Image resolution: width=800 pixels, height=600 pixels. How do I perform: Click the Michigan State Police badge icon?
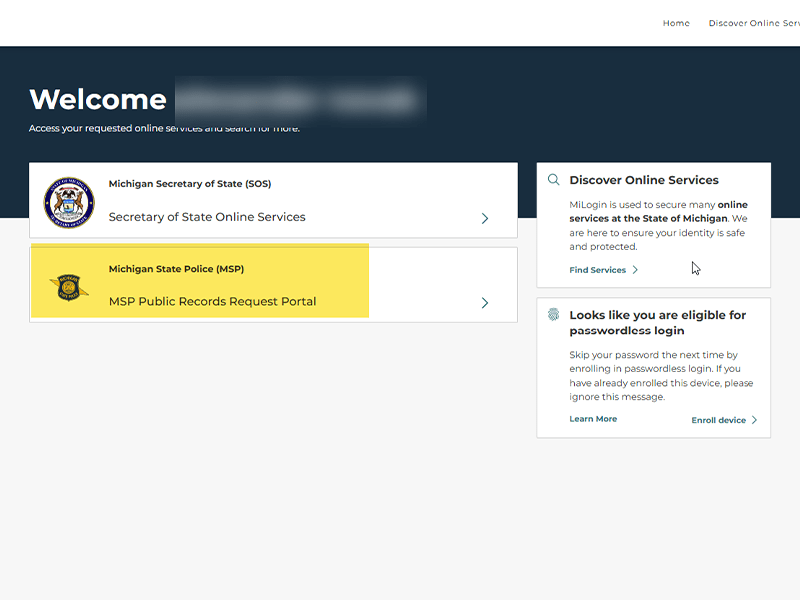[69, 287]
